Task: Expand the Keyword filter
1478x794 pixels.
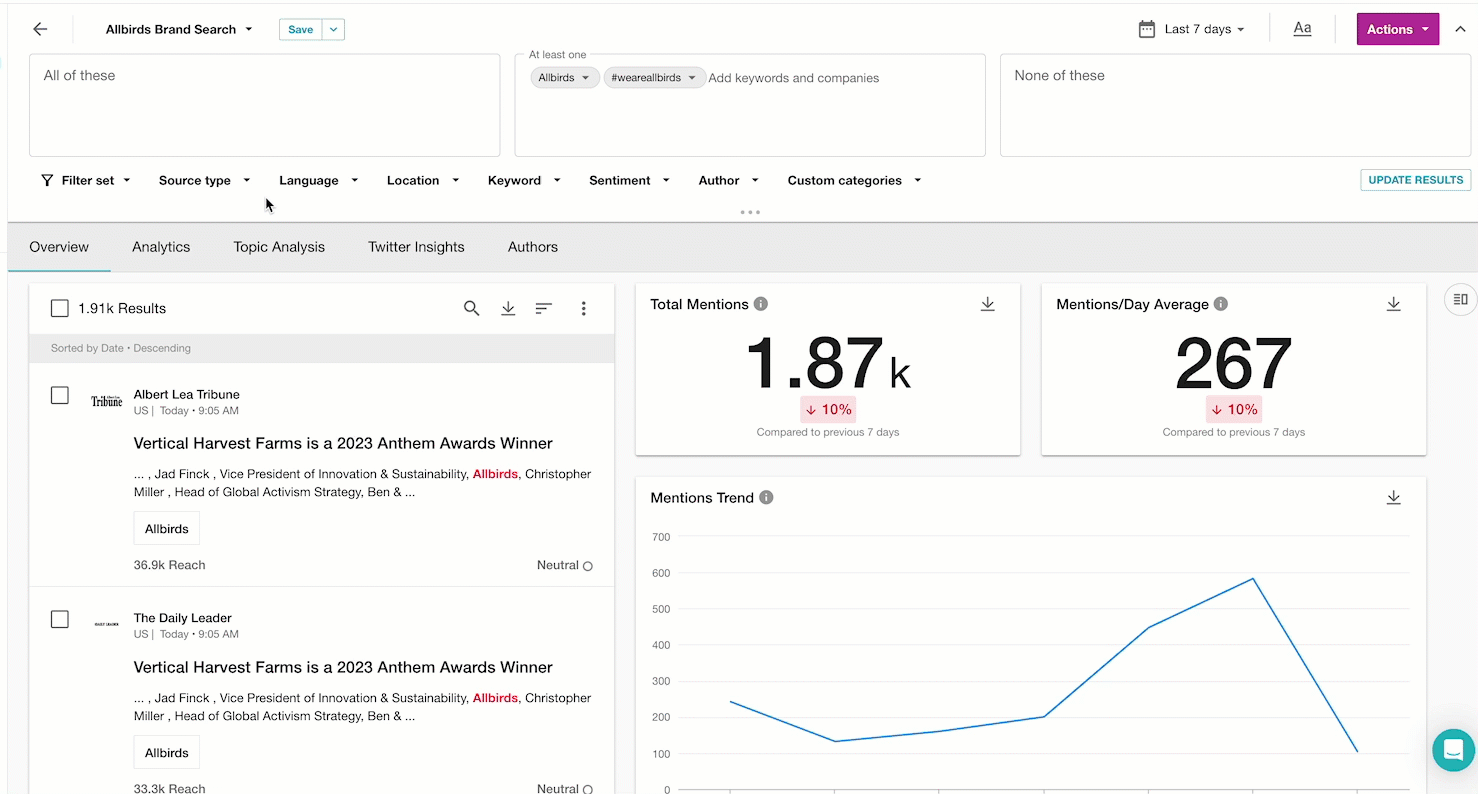Action: 525,180
